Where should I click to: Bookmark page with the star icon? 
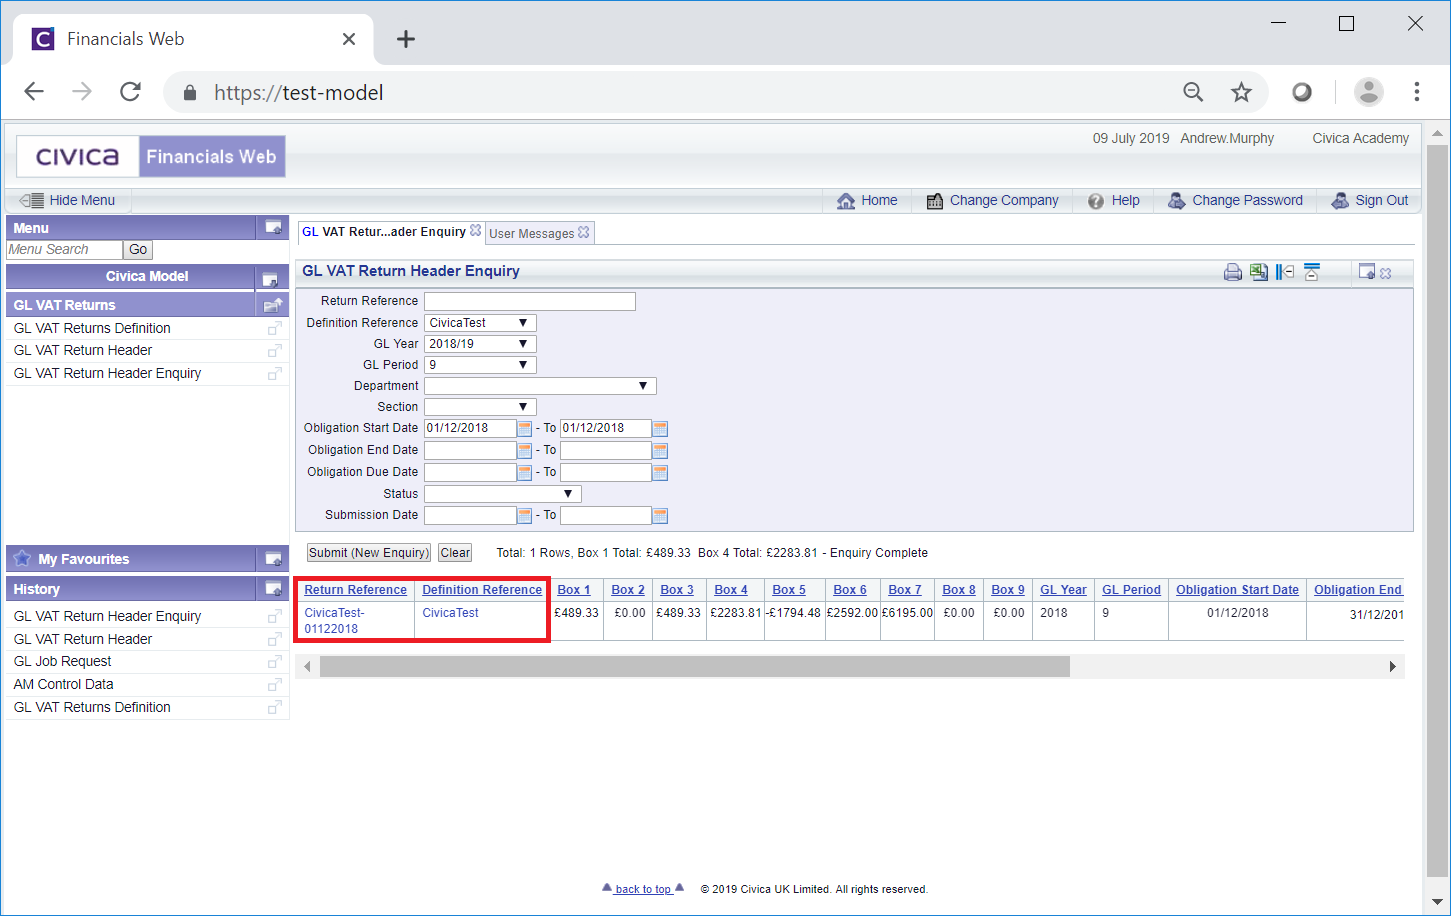[x=1241, y=92]
